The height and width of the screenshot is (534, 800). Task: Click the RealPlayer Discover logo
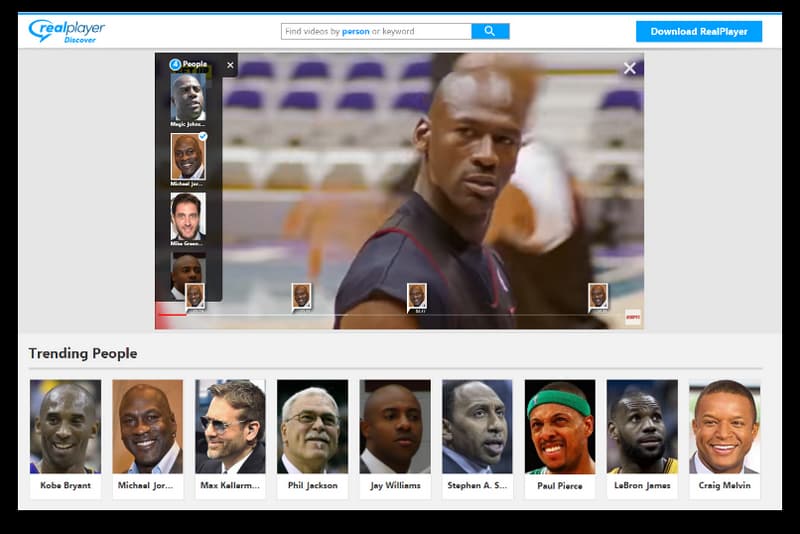[67, 31]
